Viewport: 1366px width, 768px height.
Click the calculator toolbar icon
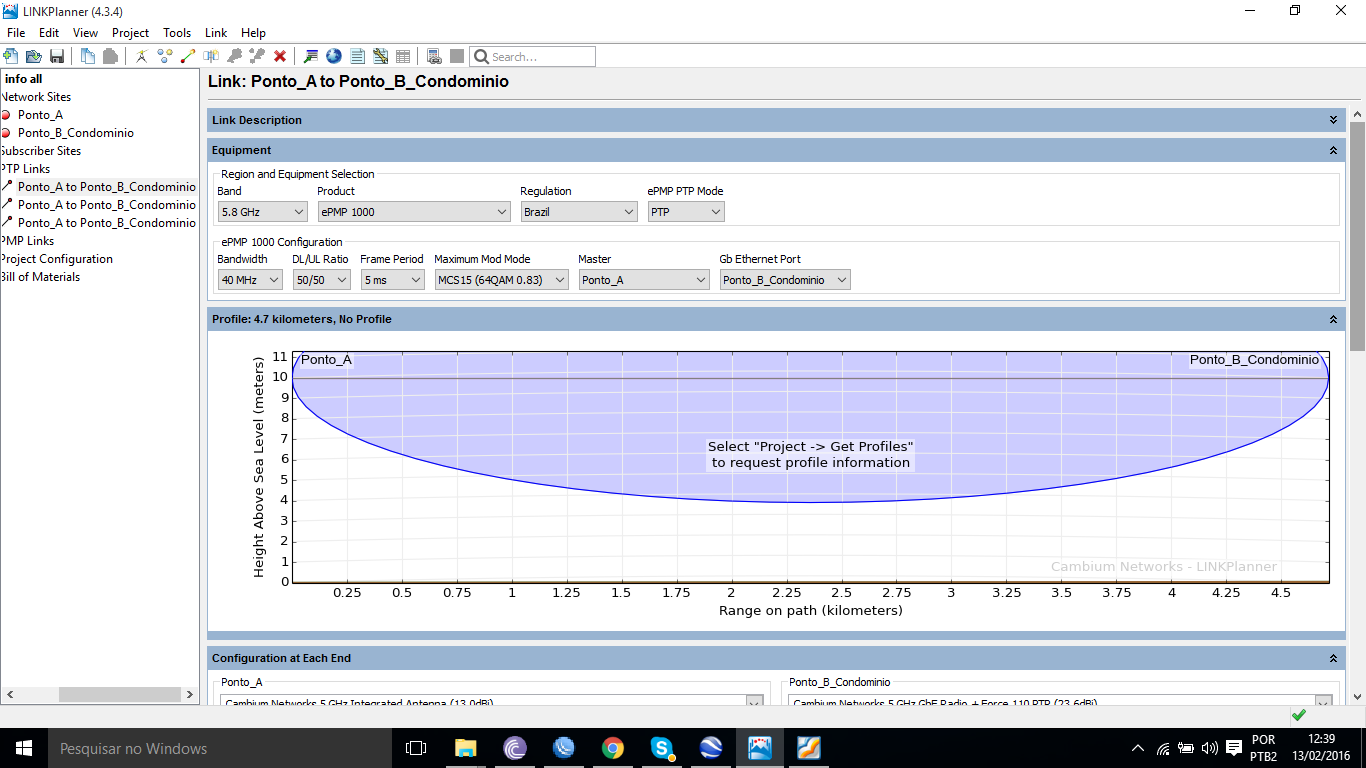[433, 57]
